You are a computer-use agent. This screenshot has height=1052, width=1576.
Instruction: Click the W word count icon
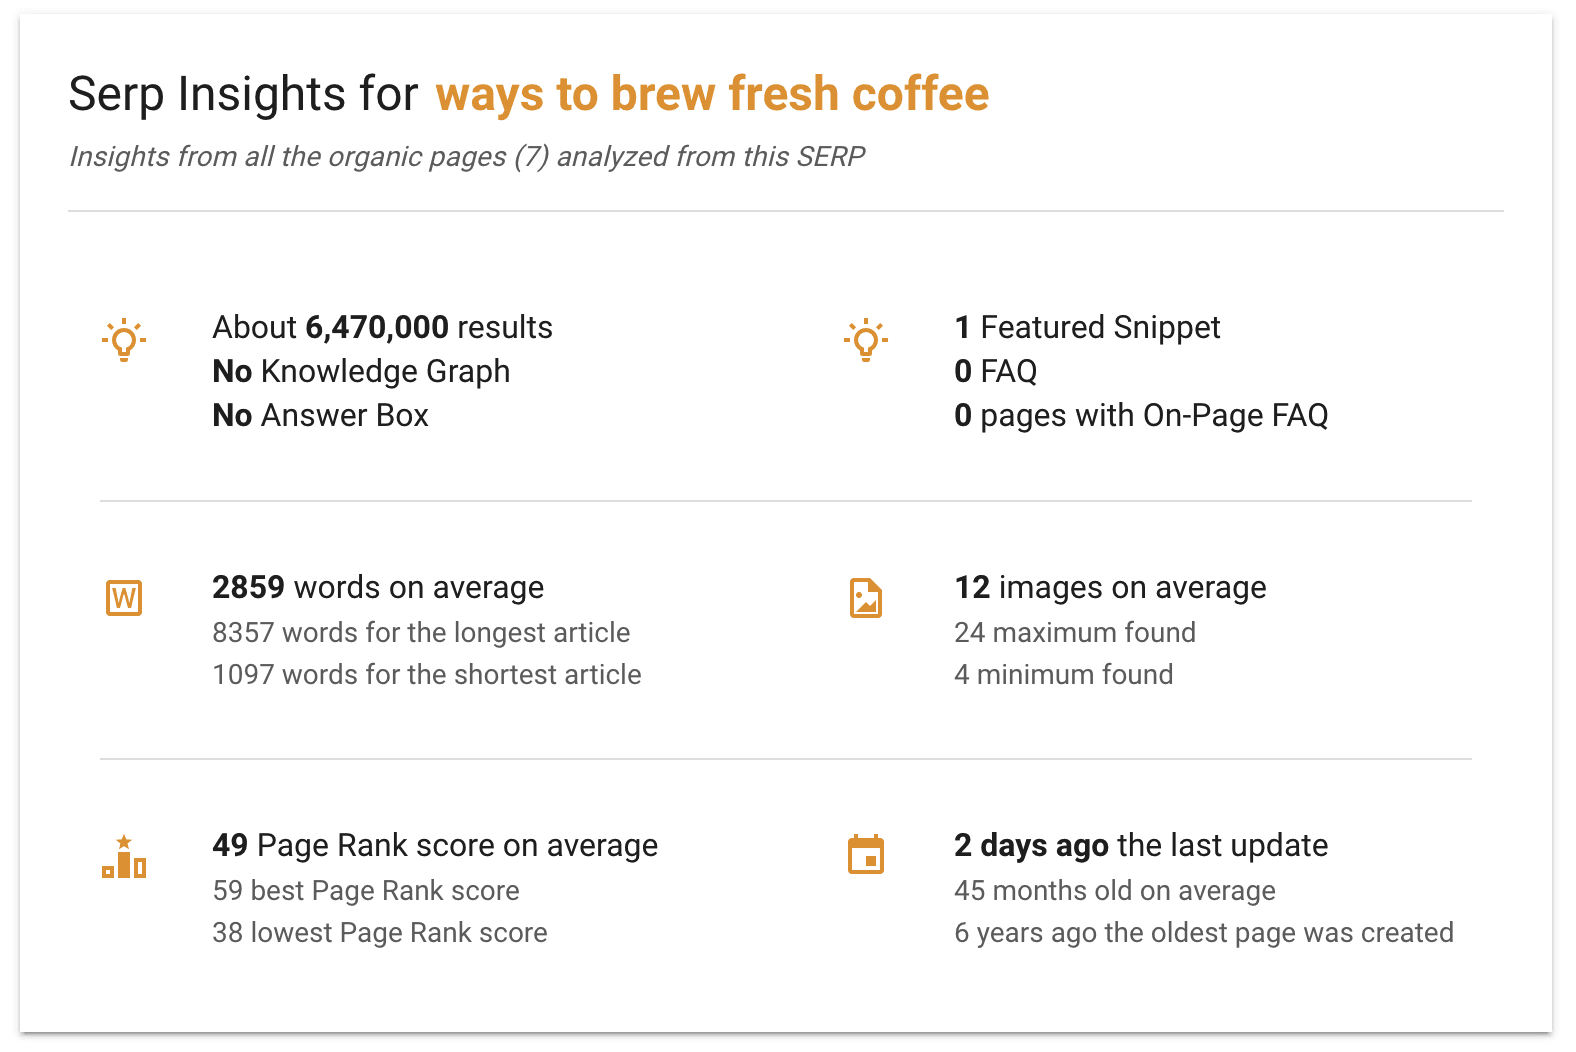[124, 598]
